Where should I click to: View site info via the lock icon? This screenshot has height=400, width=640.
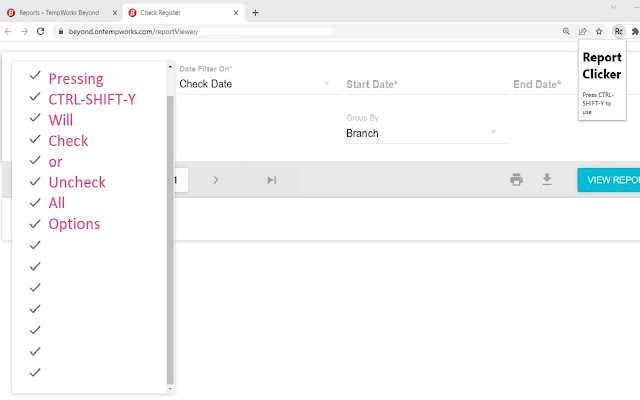click(x=61, y=31)
